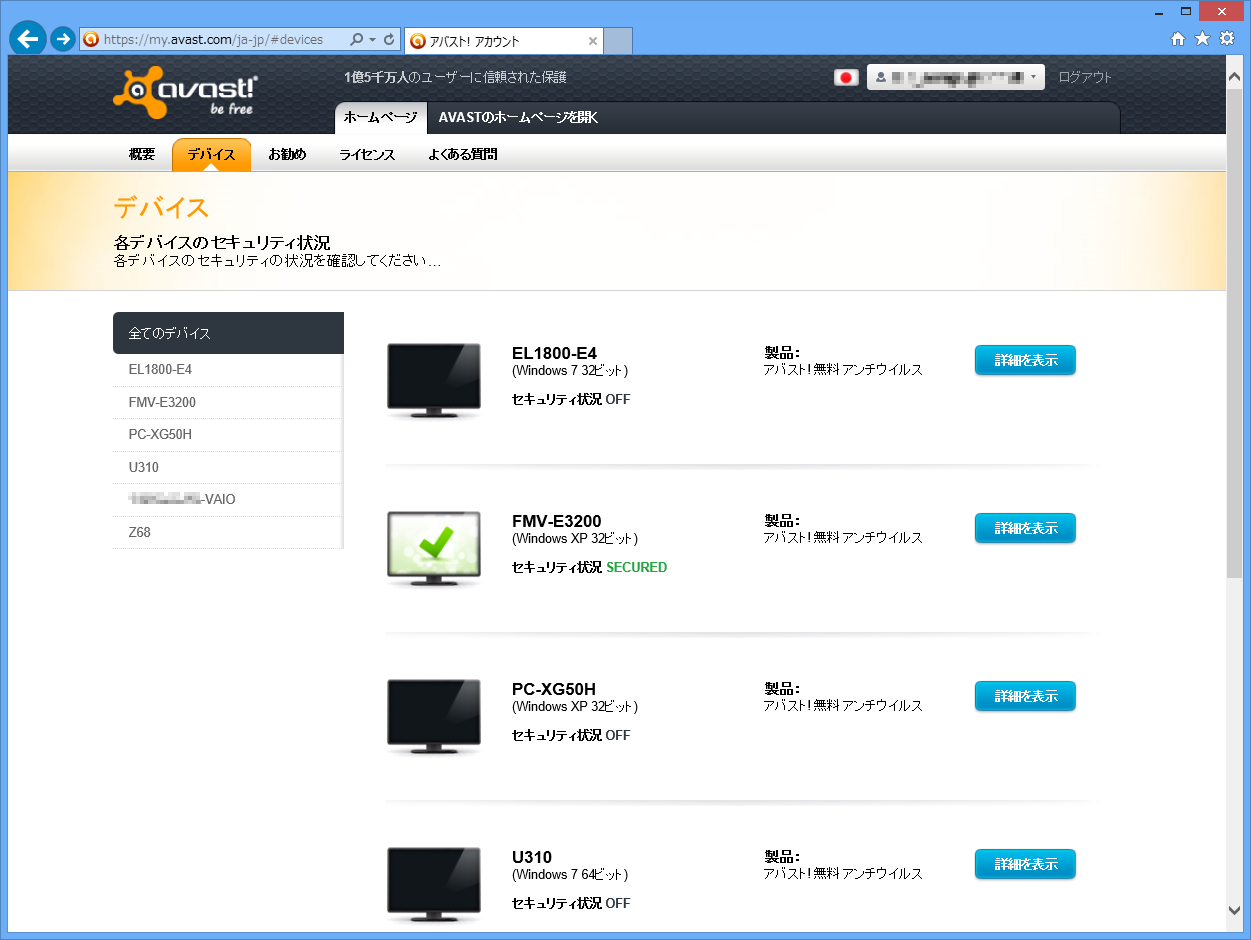Click セキュリティ状況 OFF text under PC-XG50H
This screenshot has width=1251, height=940.
tap(571, 735)
